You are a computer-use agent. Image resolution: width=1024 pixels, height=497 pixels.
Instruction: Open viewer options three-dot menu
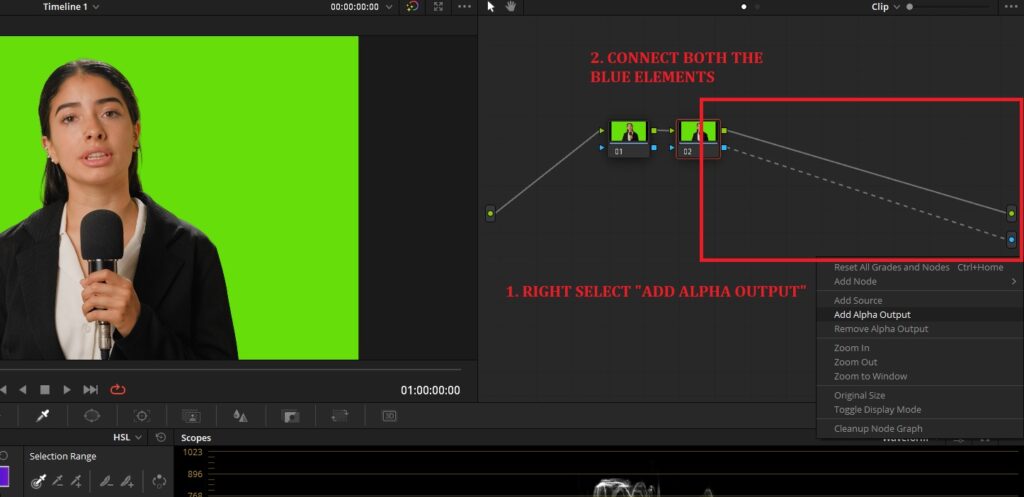click(464, 7)
